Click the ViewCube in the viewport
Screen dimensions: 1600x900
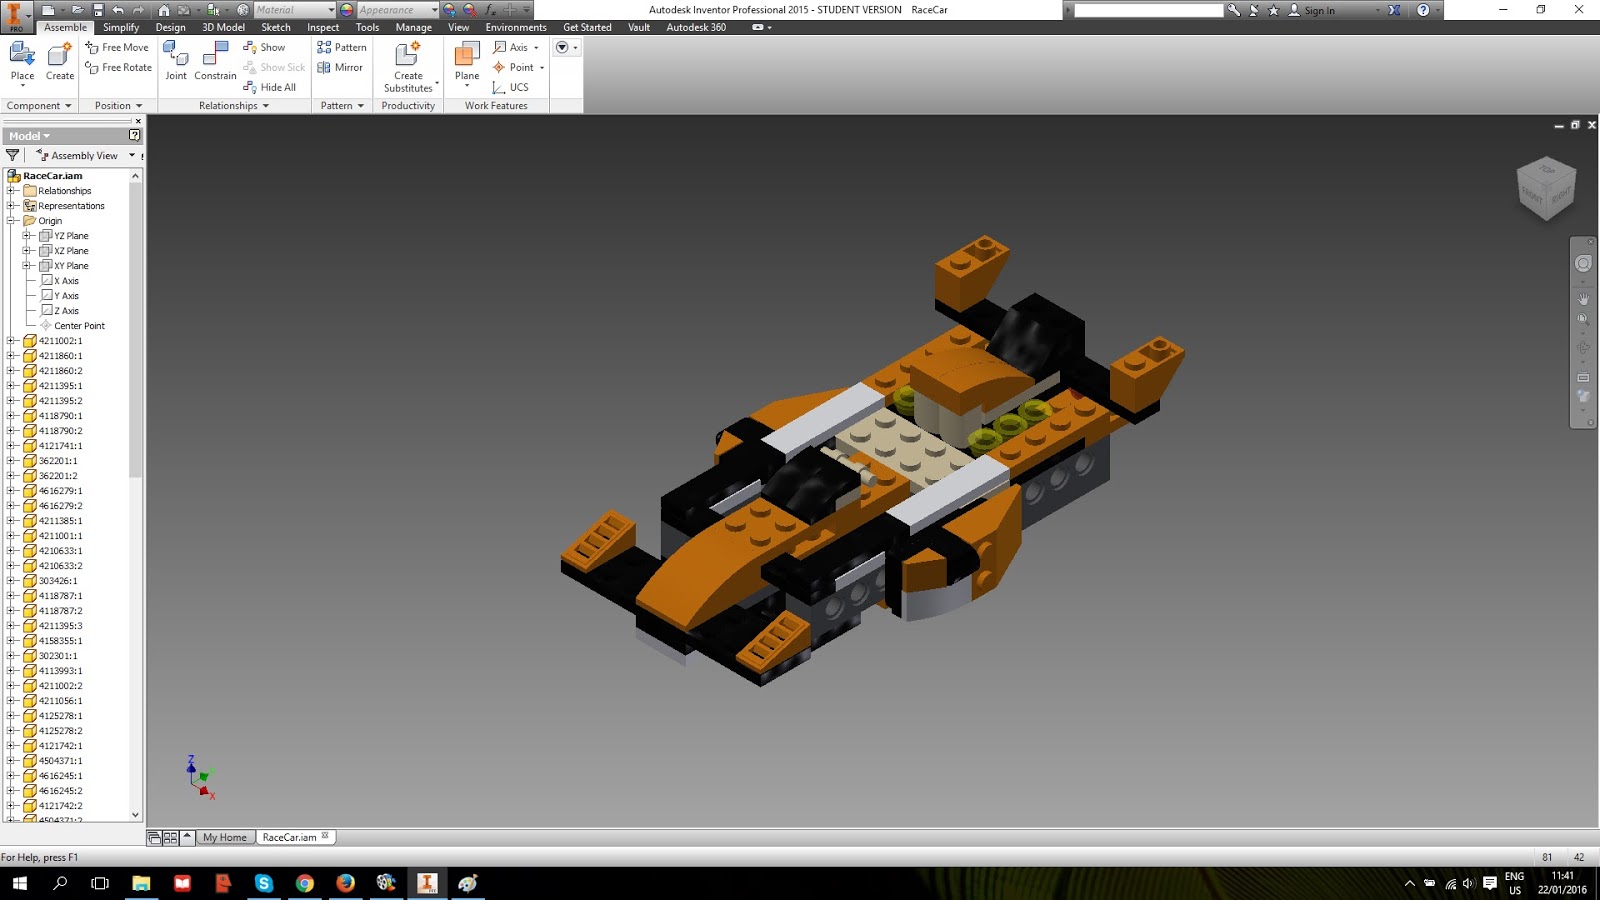1546,188
